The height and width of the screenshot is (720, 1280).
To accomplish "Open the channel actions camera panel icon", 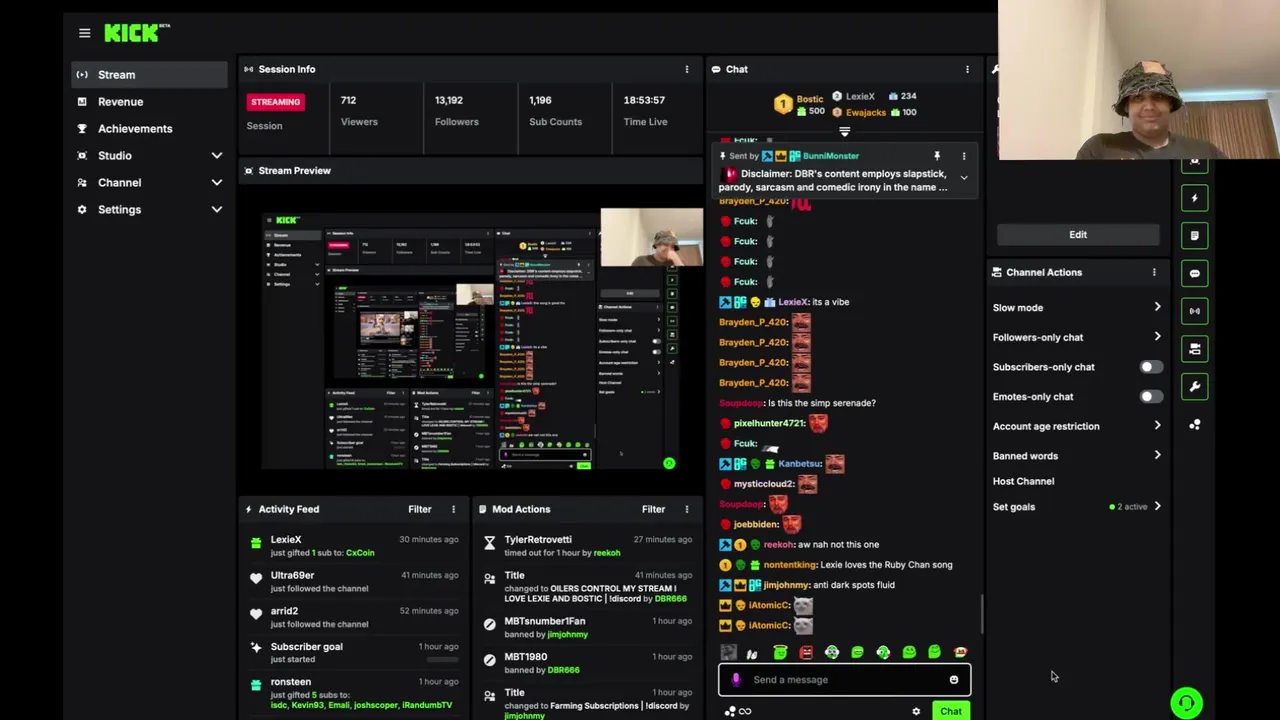I will click(x=1194, y=349).
